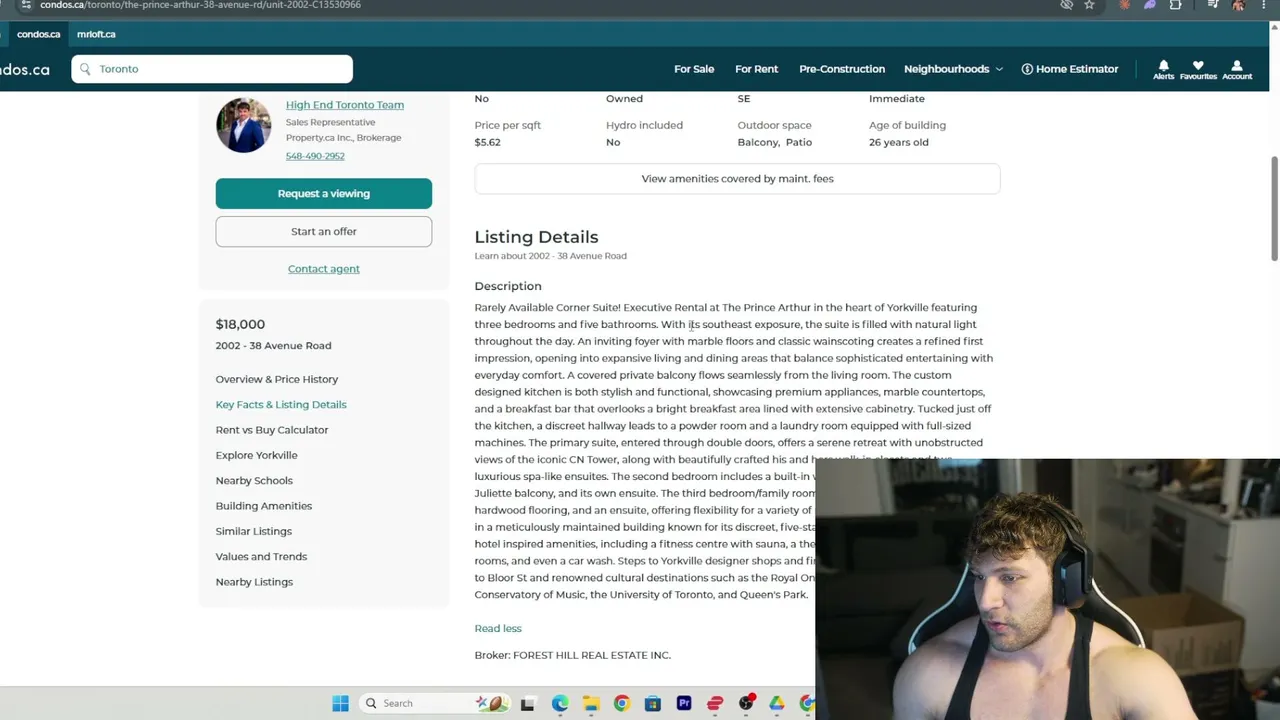Jump to Values and Trends section
Viewport: 1280px width, 720px height.
point(261,556)
